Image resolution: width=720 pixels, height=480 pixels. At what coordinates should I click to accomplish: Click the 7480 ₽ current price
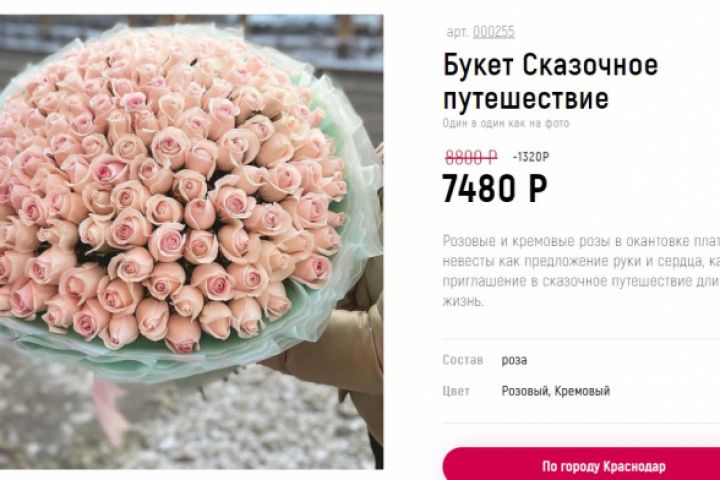click(495, 188)
